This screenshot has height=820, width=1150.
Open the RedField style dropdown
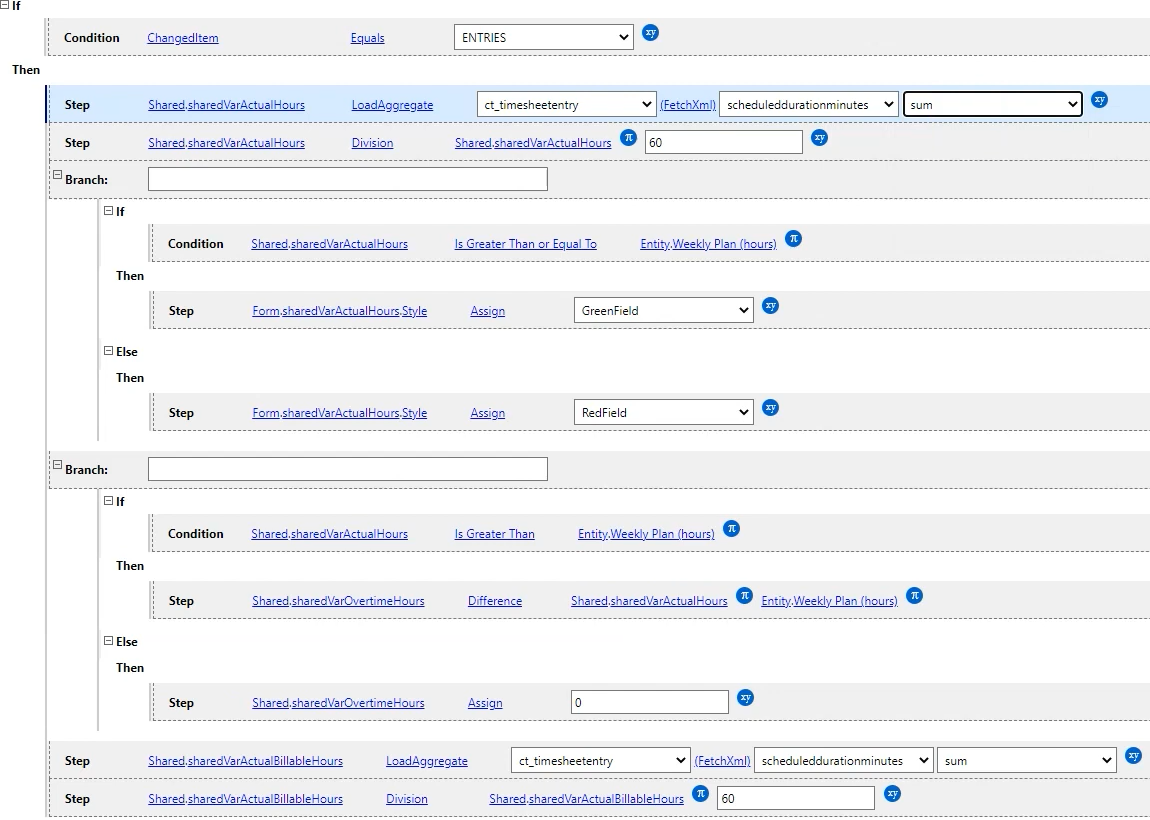pos(663,412)
